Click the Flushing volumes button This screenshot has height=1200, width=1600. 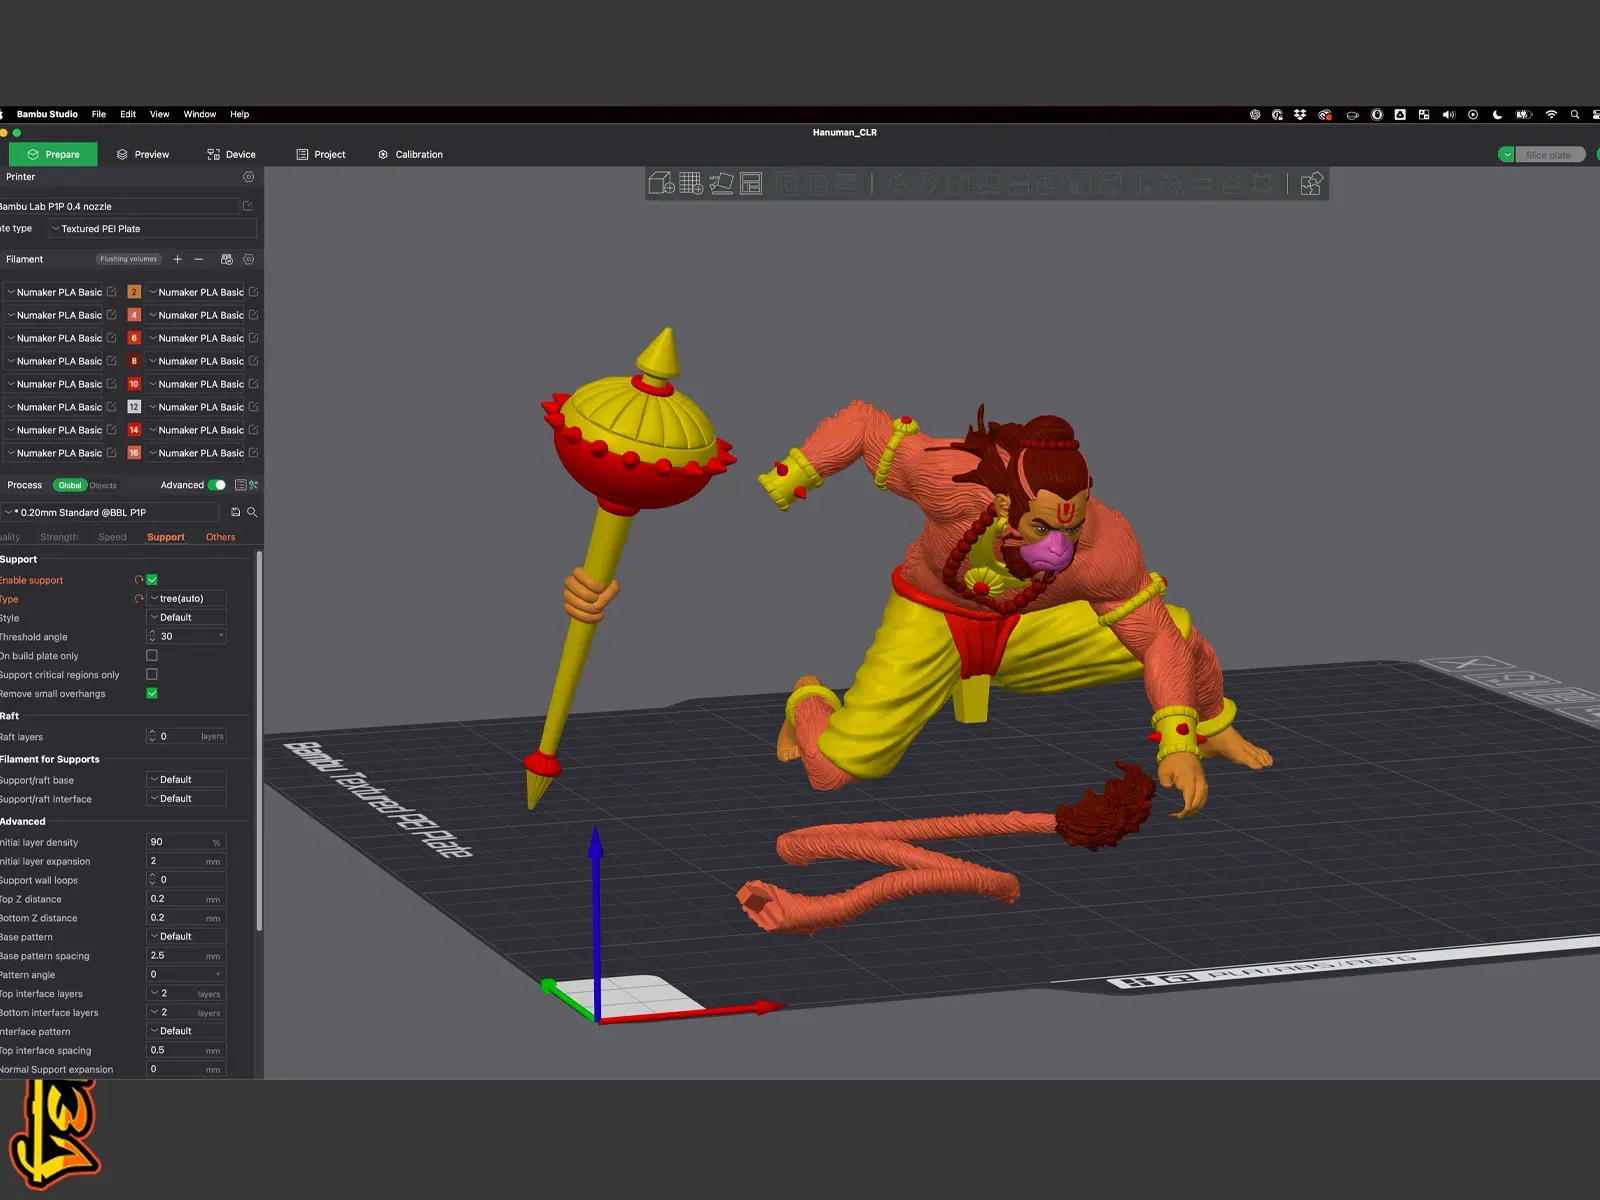(x=129, y=259)
